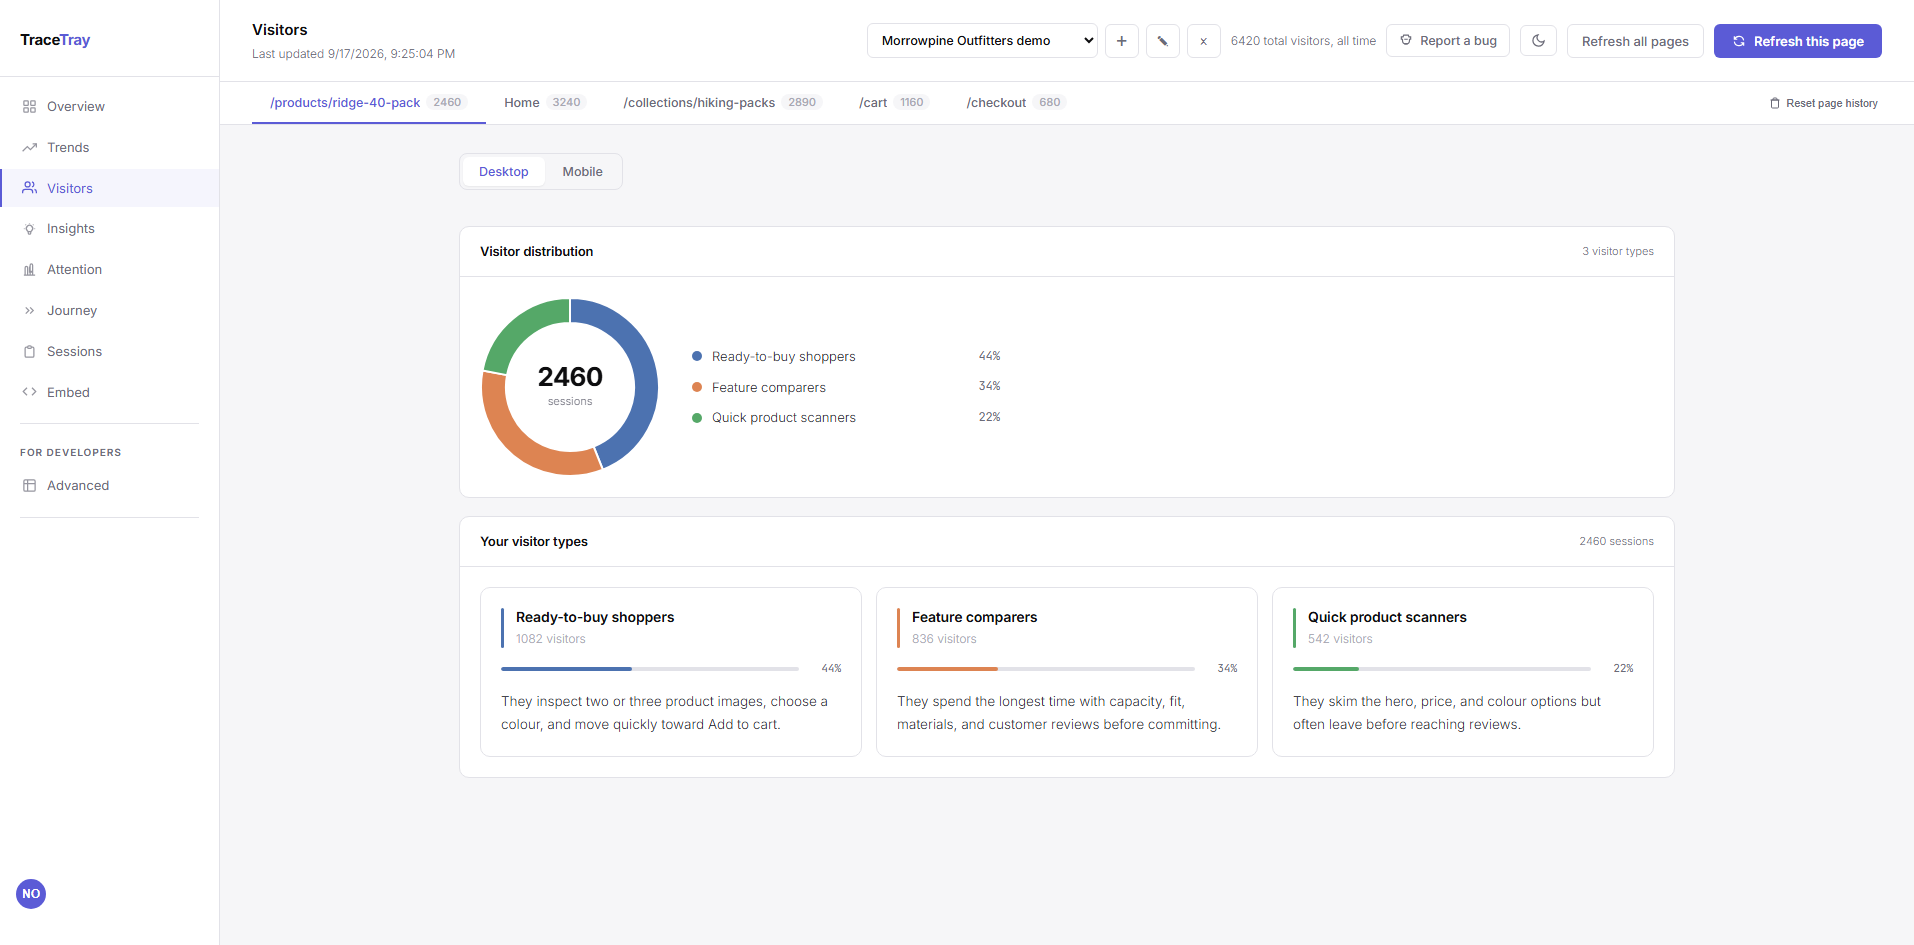The height and width of the screenshot is (945, 1914).
Task: Go to Trends in sidebar
Action: click(109, 147)
